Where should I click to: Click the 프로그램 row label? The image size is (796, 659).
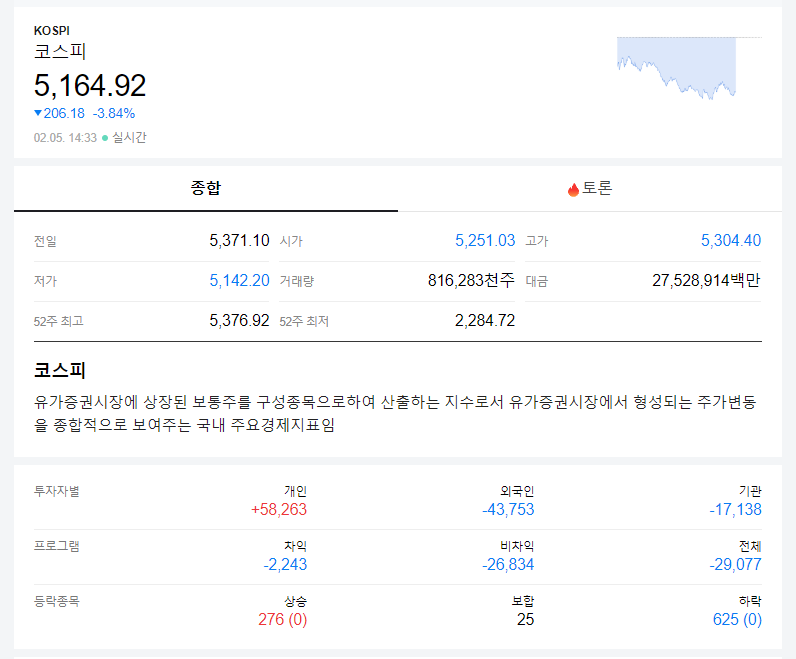(x=57, y=546)
